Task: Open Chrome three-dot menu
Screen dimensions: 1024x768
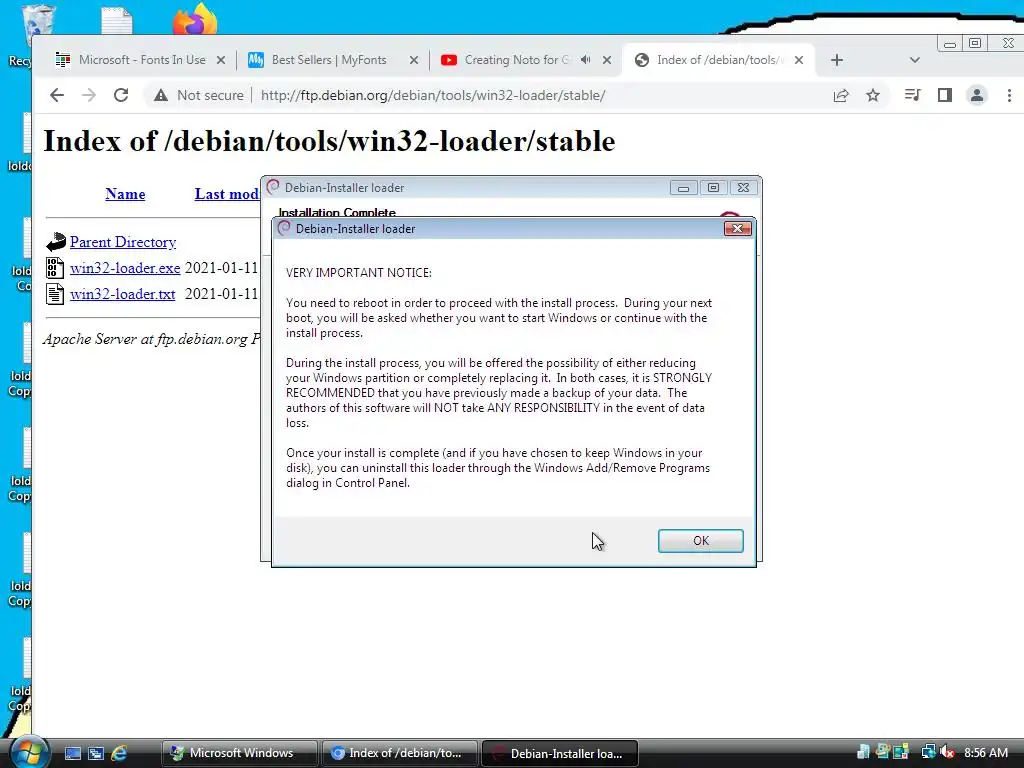Action: tap(1009, 95)
